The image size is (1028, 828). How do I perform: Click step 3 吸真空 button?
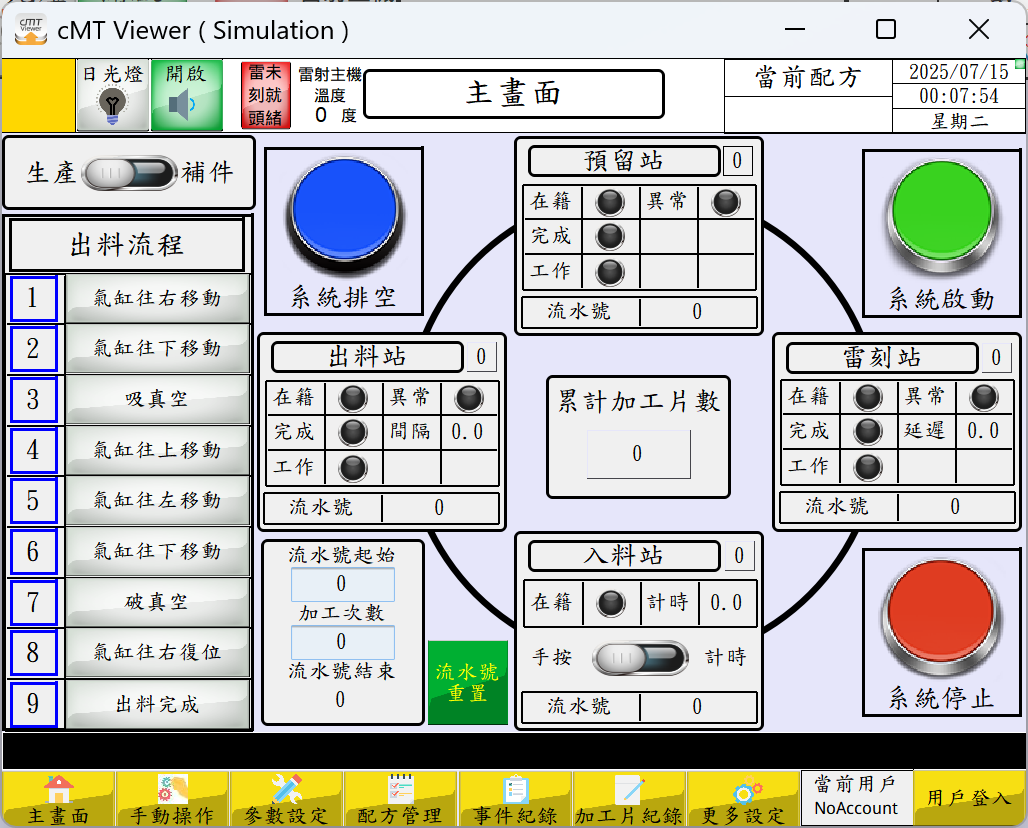[158, 399]
